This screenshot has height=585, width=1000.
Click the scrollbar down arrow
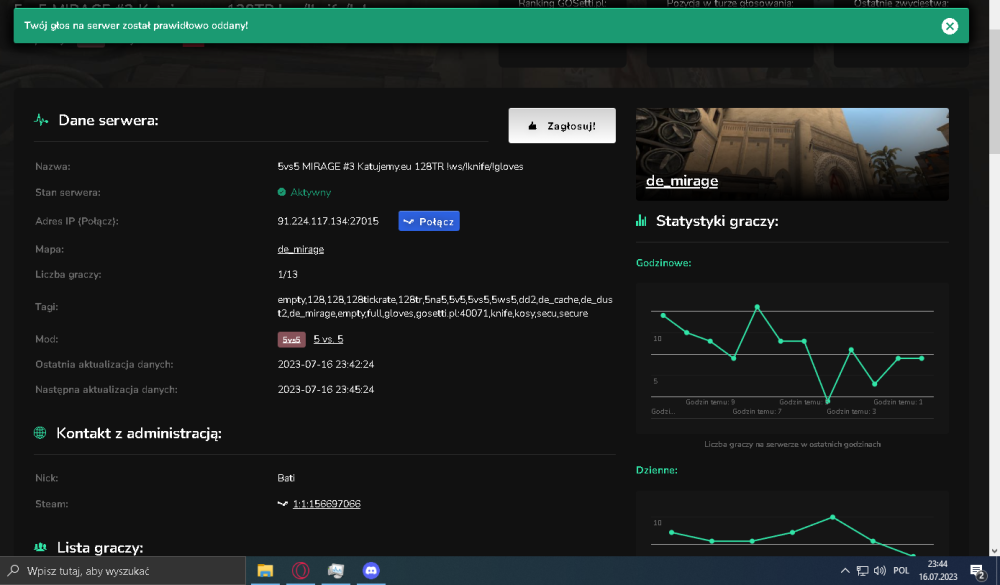coord(994,551)
